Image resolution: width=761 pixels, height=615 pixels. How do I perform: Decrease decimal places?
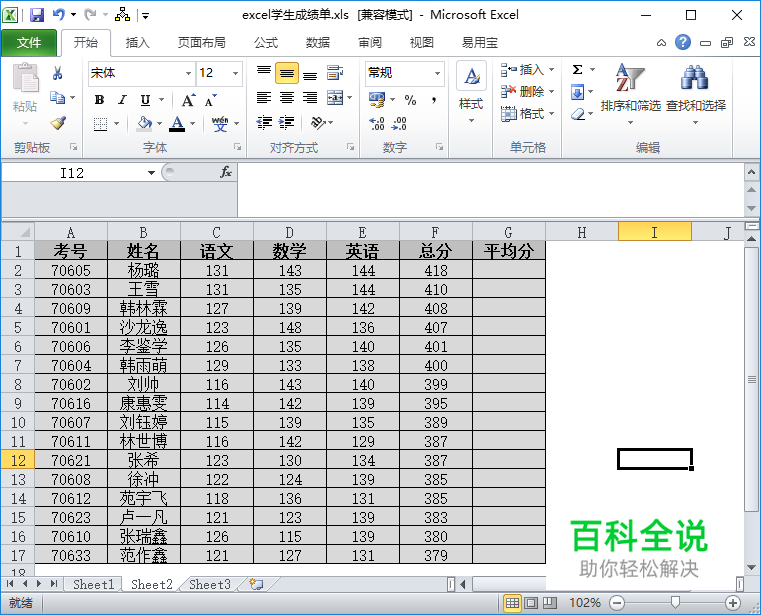[x=399, y=123]
